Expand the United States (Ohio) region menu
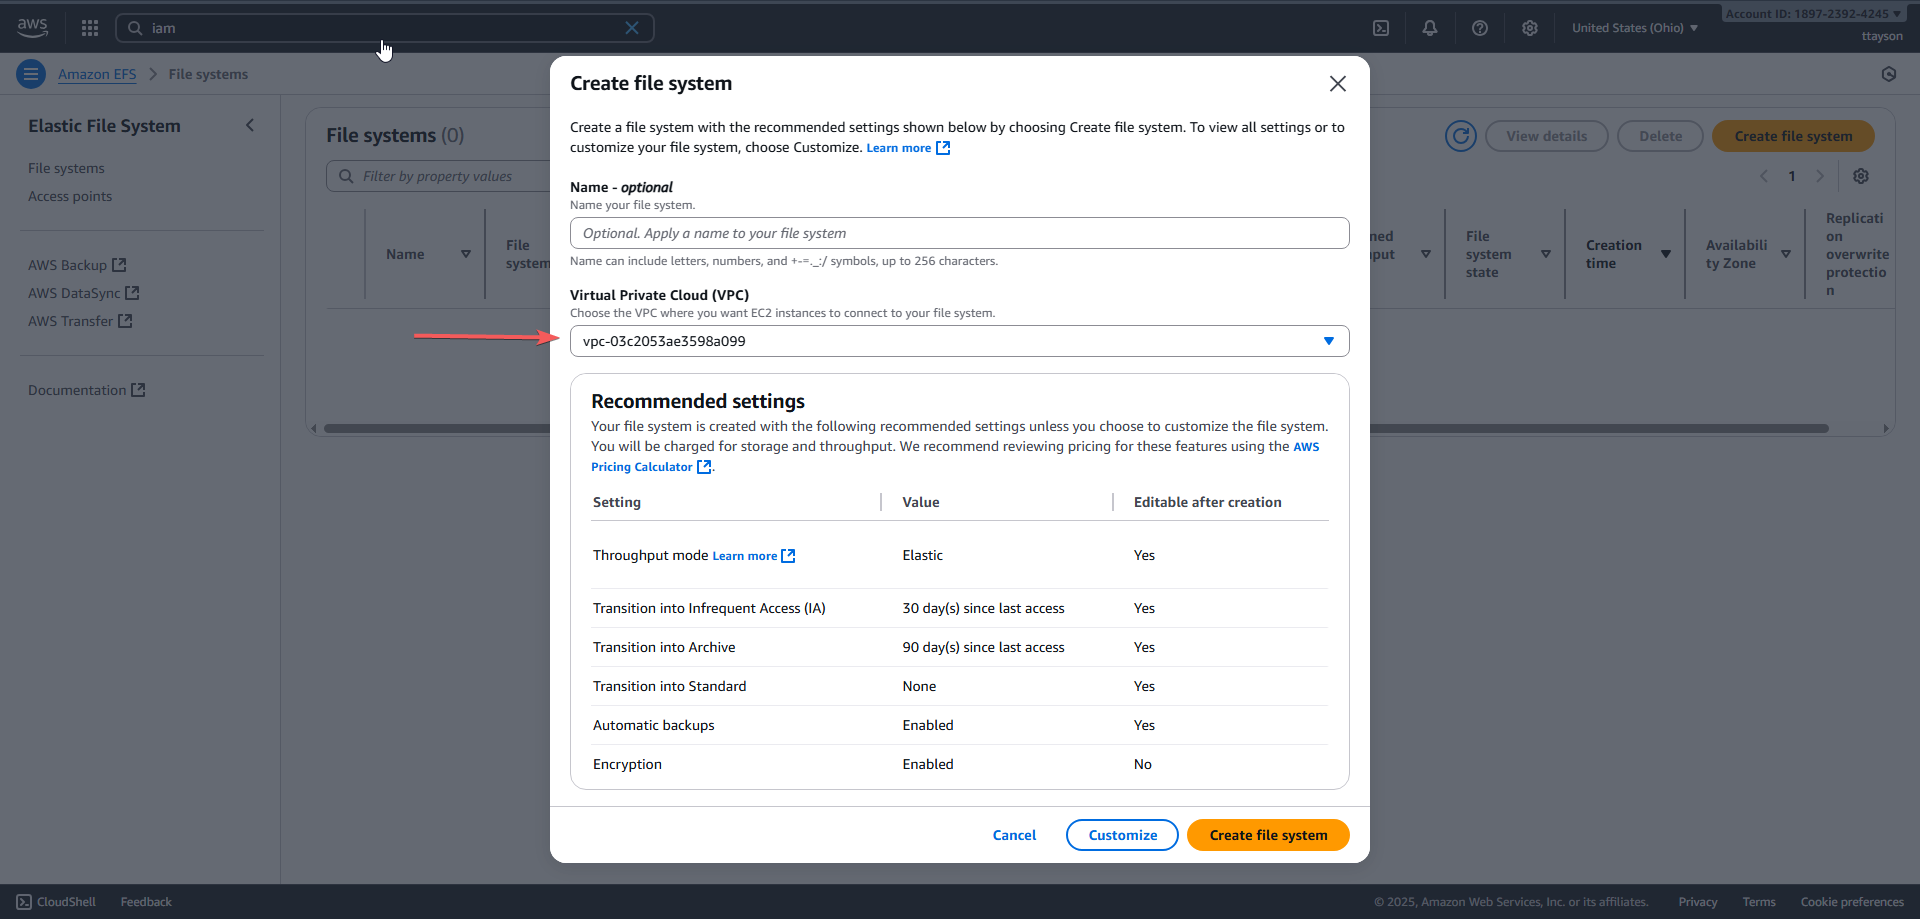 [1635, 28]
